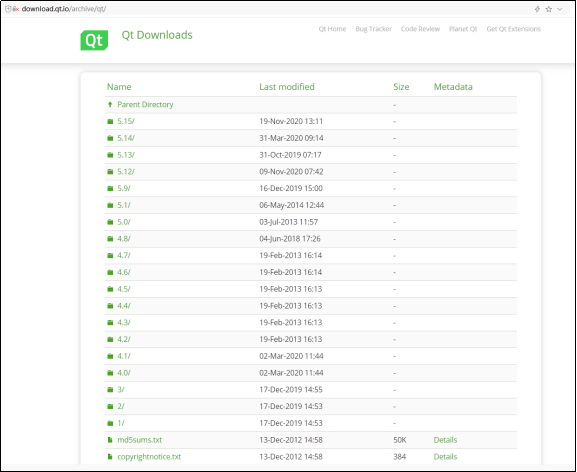Open the 1/ directory link
The height and width of the screenshot is (472, 577).
(x=121, y=423)
